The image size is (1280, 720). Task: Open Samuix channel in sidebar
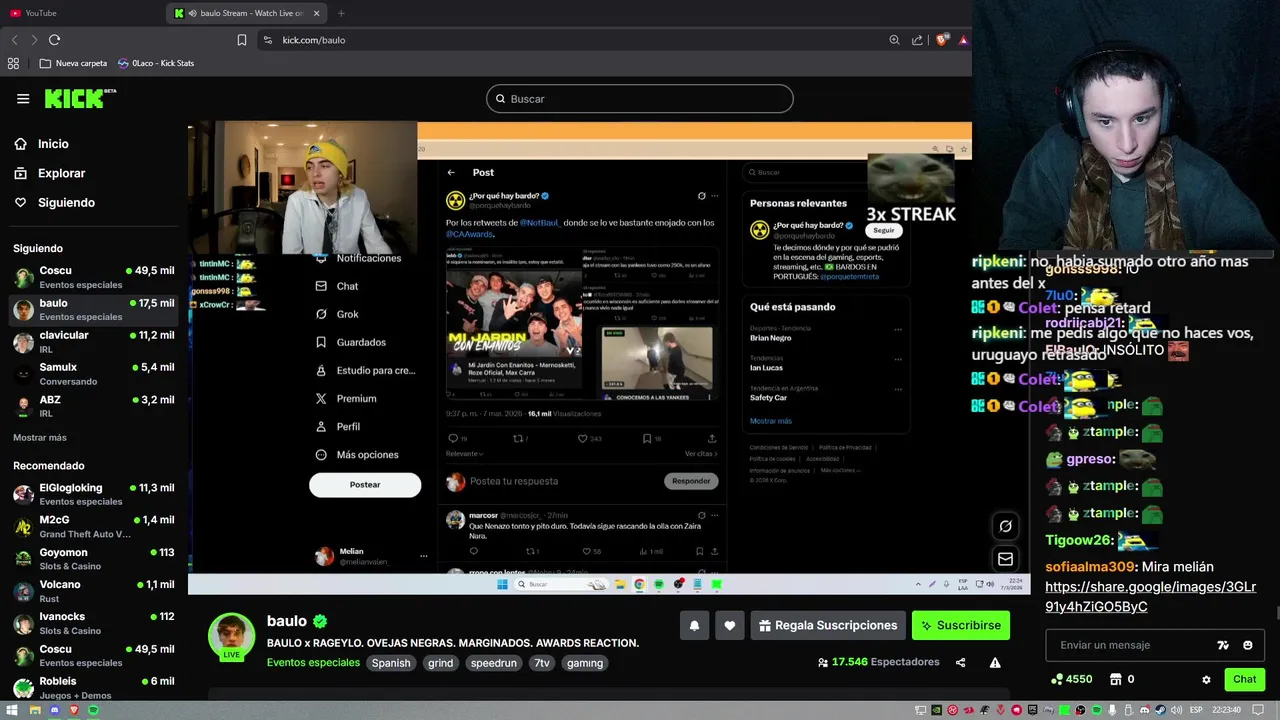coord(94,374)
